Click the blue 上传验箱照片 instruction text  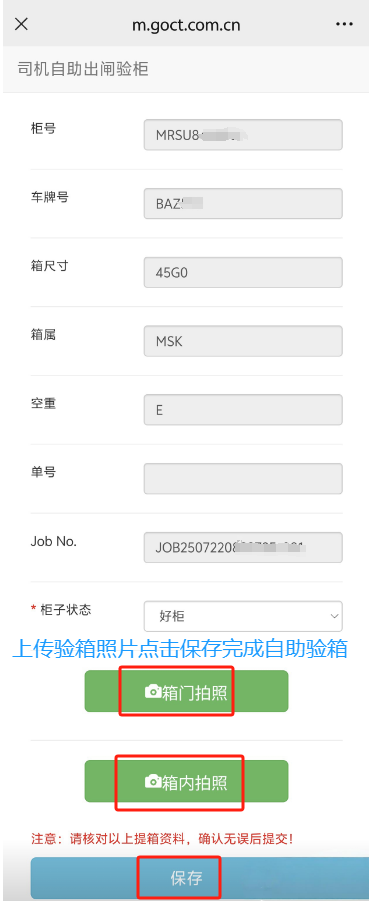pos(180,649)
